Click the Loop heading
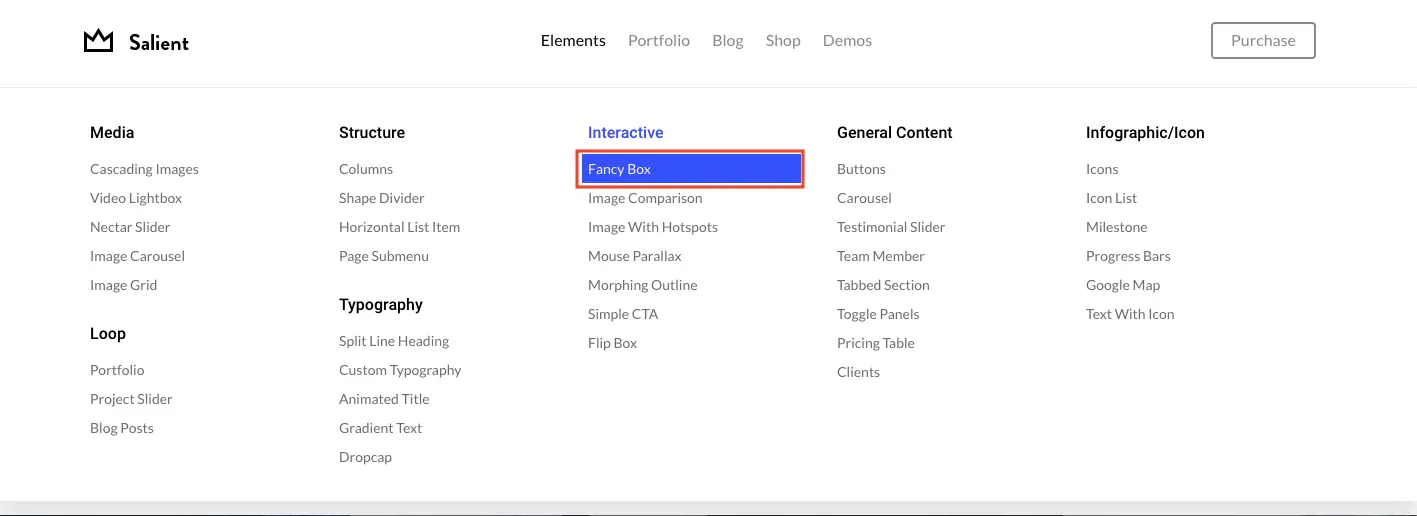 click(108, 333)
